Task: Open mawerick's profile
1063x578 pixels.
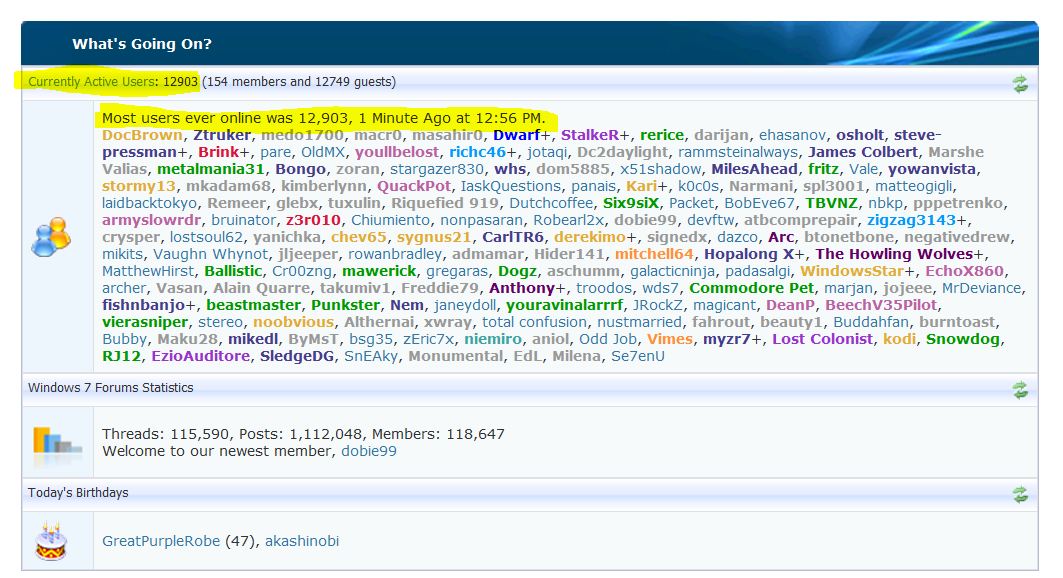Action: click(x=379, y=271)
